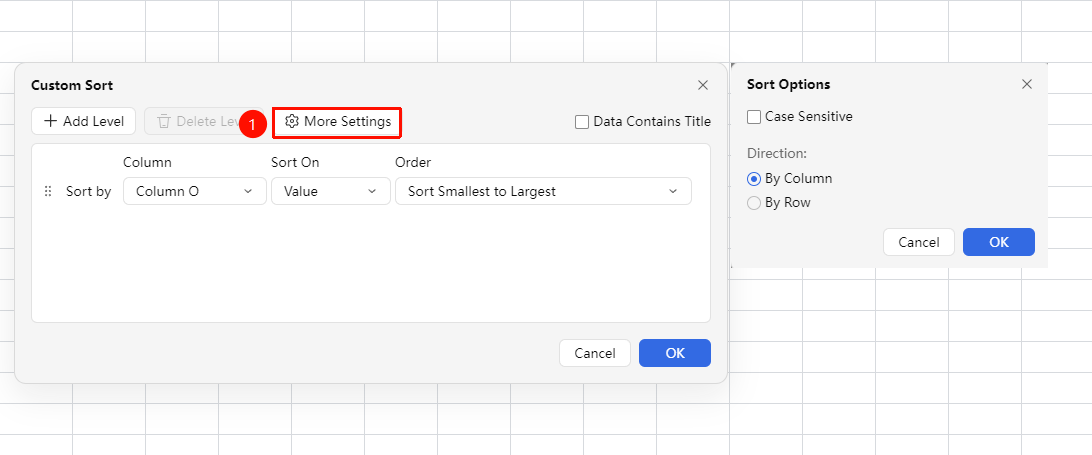Click the 'Custom Sort' title

pos(72,86)
